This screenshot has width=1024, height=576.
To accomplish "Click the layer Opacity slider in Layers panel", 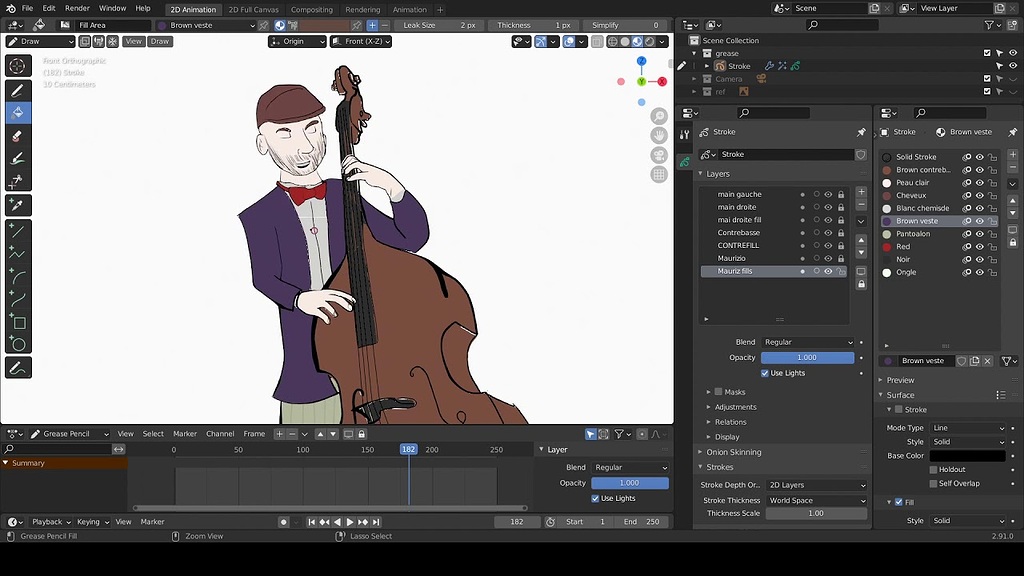I will click(x=808, y=358).
